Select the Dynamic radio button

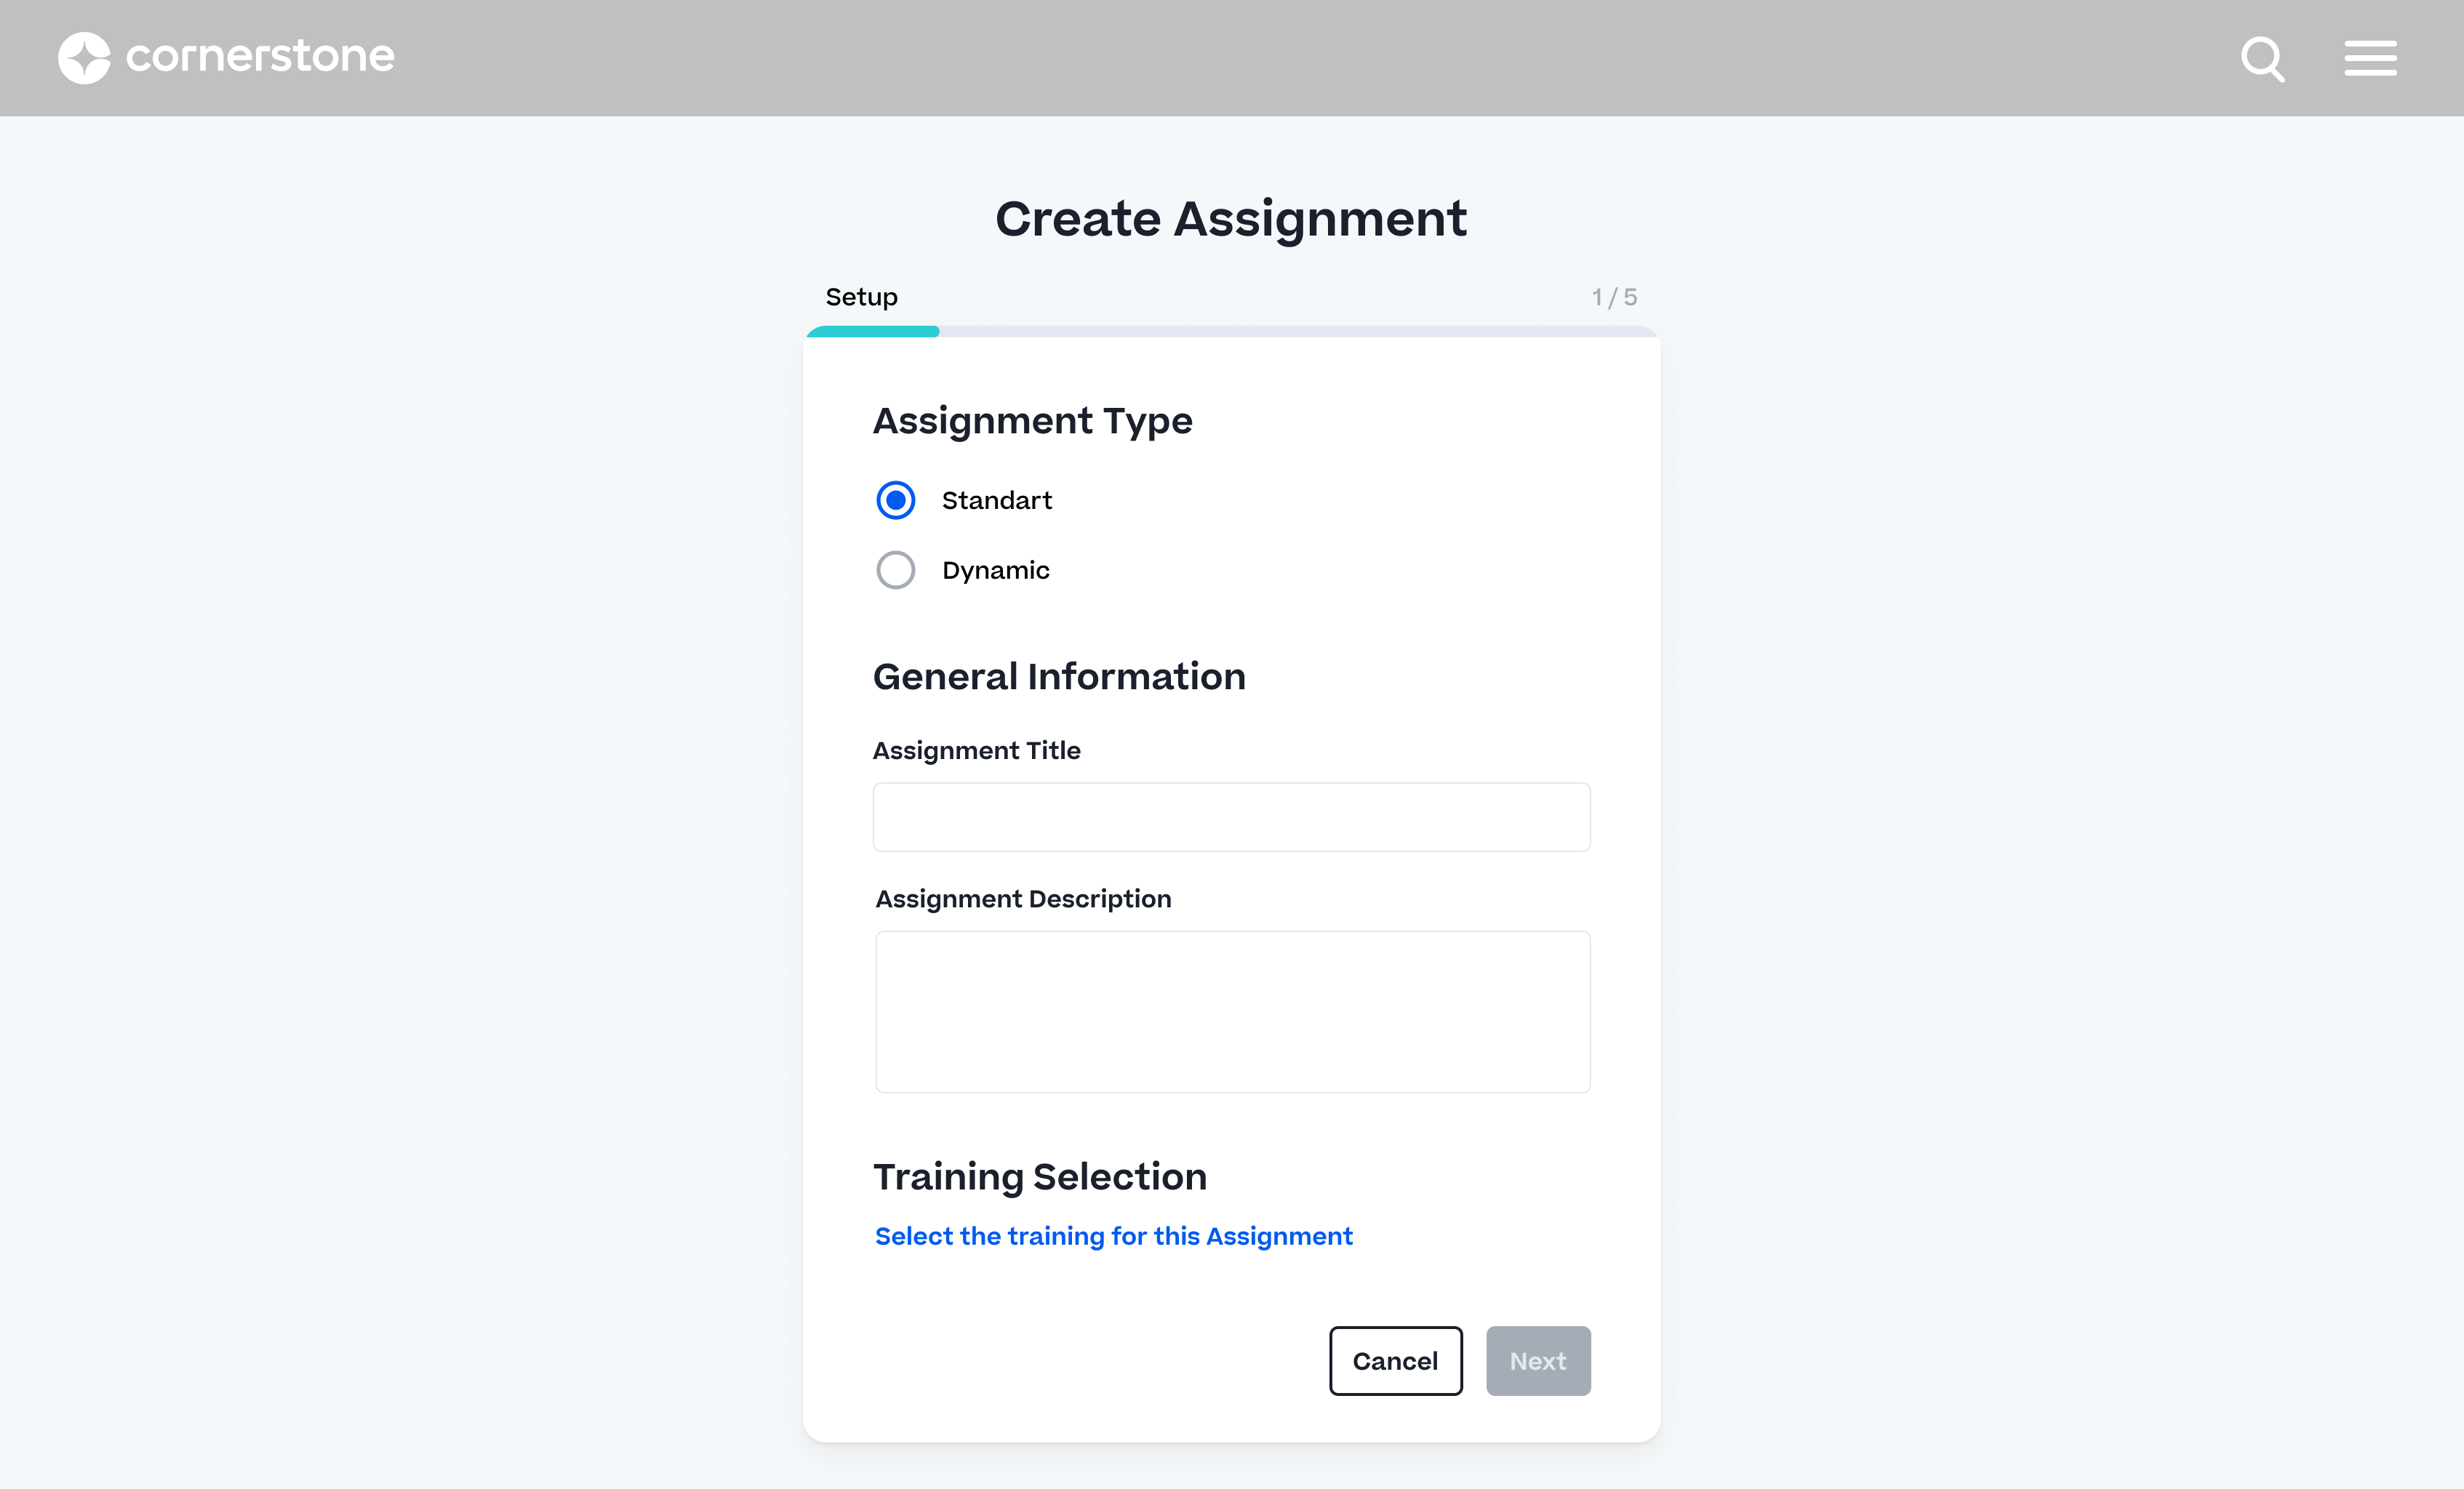[x=895, y=570]
